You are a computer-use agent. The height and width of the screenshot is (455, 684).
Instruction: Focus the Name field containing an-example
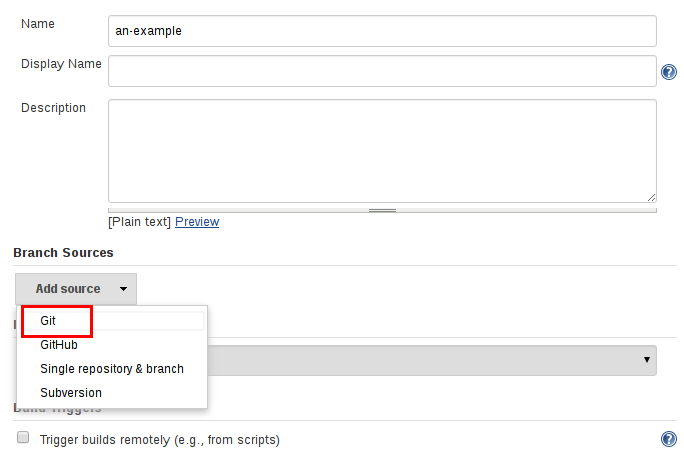(x=382, y=31)
